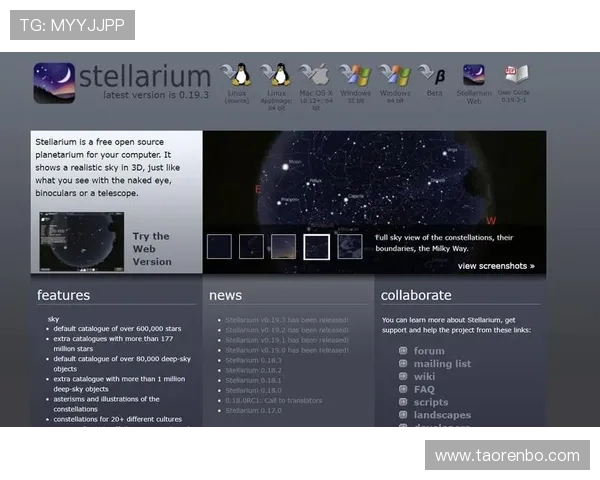Screen dimensions: 600x480
Task: Click the mailing list link
Action: (442, 364)
